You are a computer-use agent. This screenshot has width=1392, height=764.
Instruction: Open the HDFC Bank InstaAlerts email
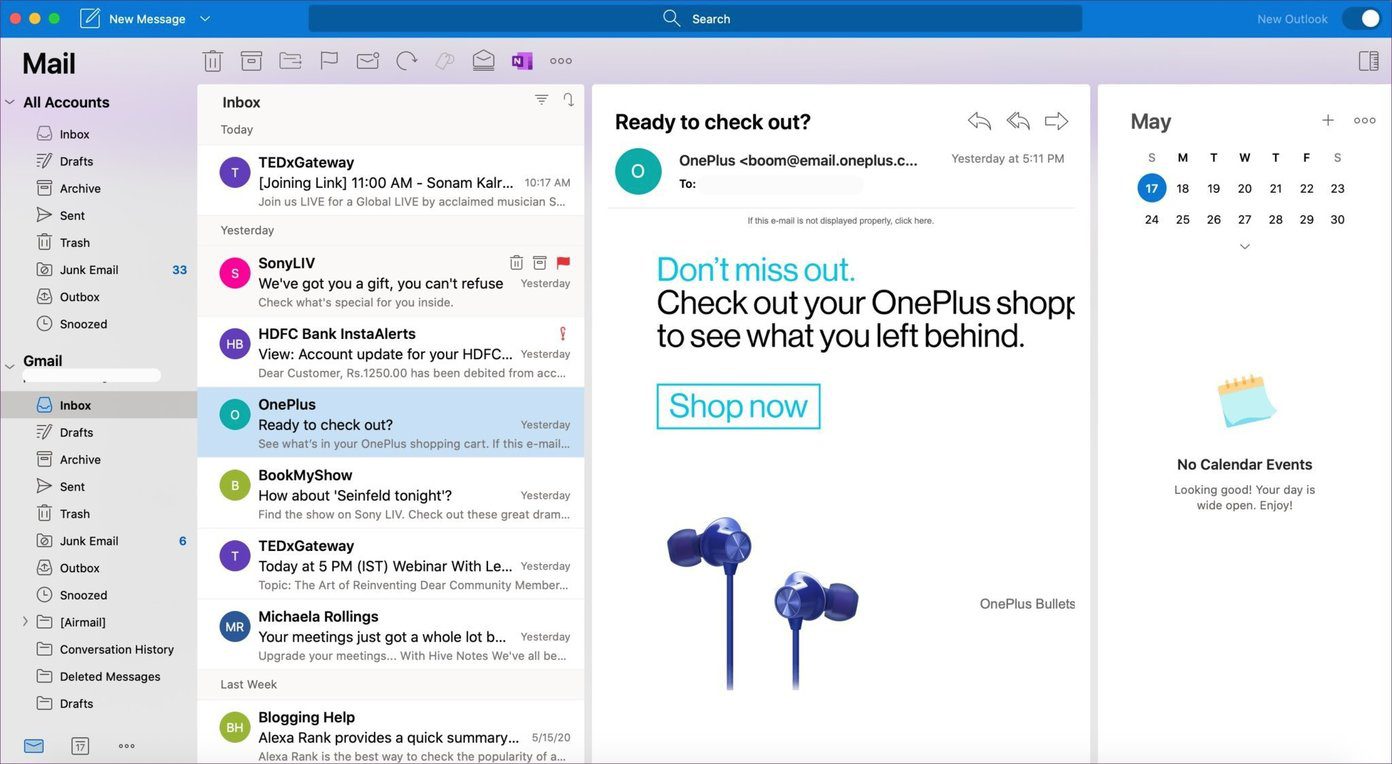click(391, 353)
